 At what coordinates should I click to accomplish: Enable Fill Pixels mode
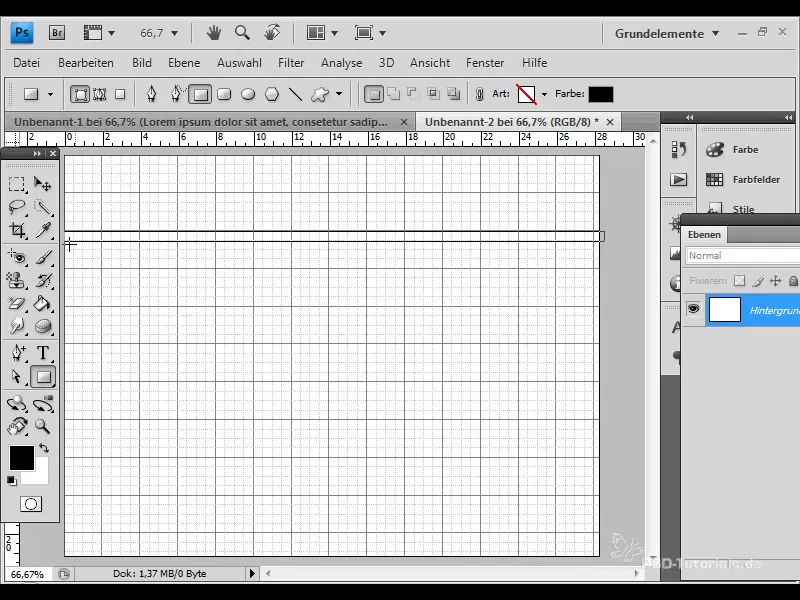tap(120, 94)
